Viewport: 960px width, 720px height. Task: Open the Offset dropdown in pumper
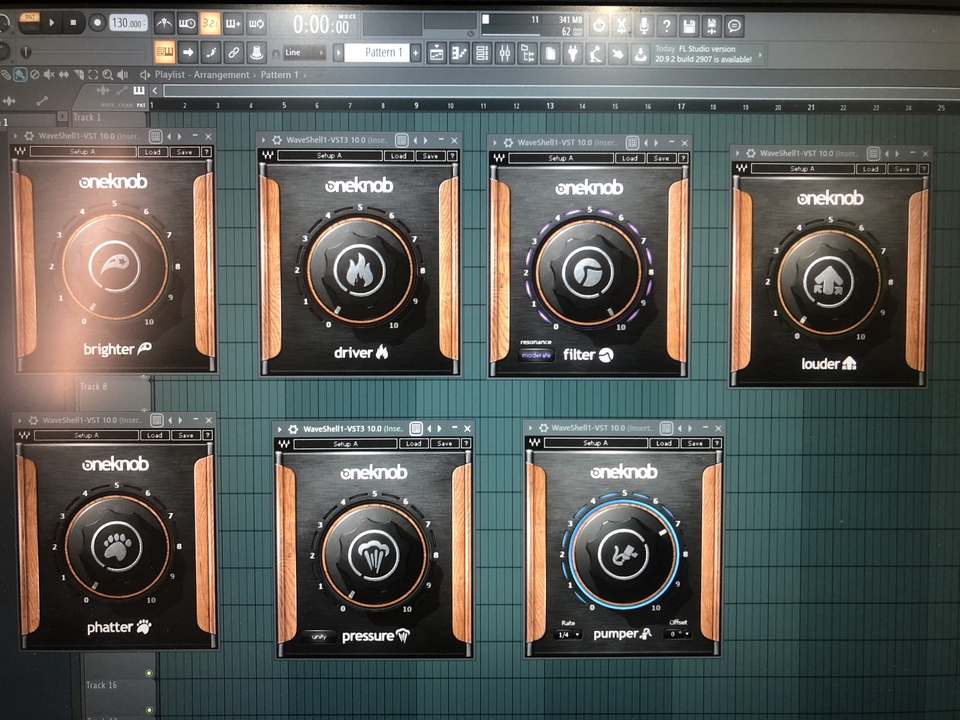coord(678,634)
